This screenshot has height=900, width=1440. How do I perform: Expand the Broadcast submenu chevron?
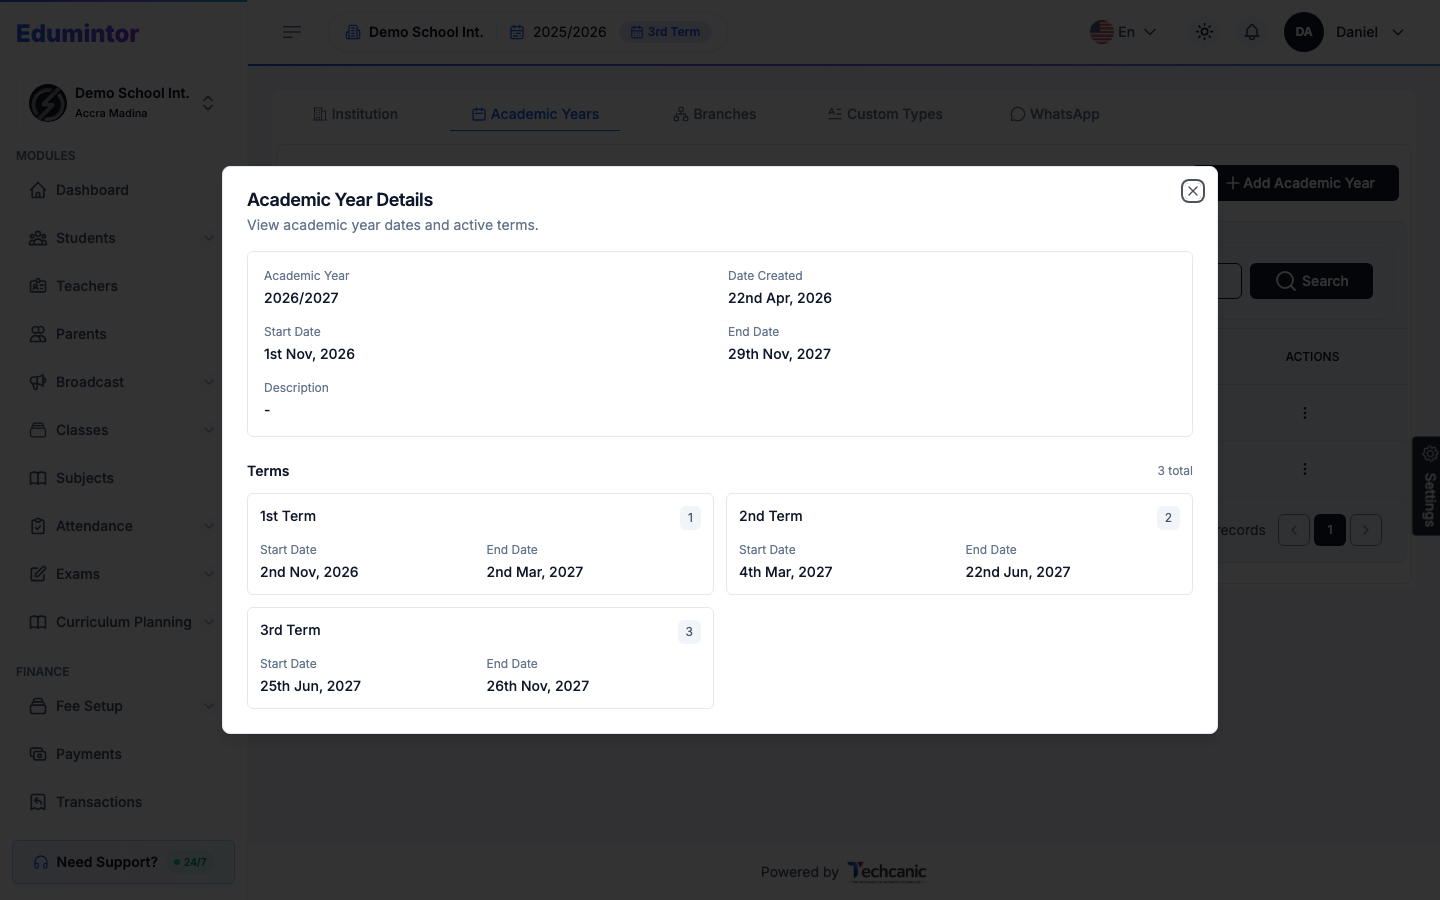(209, 382)
